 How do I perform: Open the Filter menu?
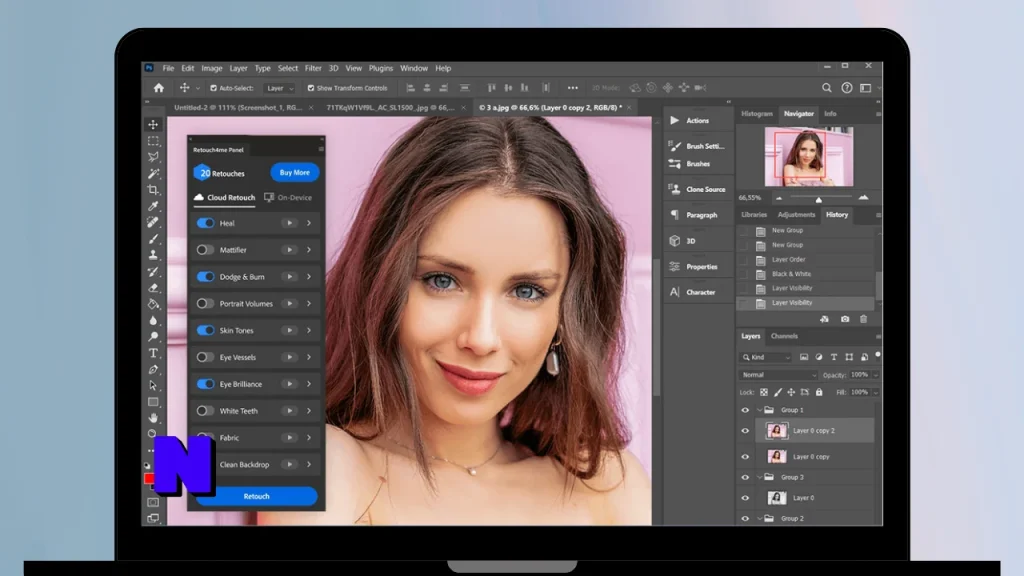pyautogui.click(x=313, y=68)
